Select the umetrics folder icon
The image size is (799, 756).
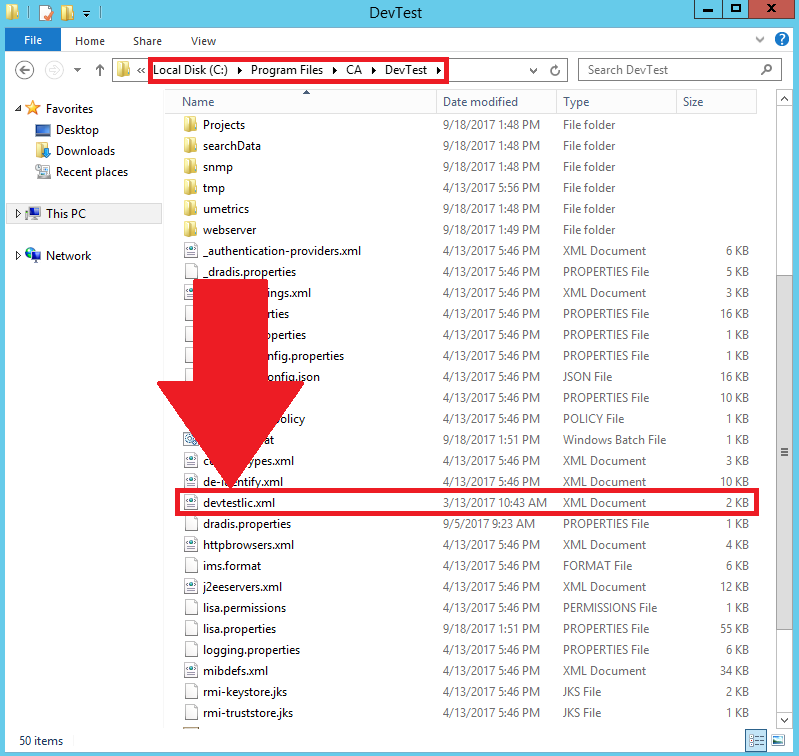click(x=191, y=208)
